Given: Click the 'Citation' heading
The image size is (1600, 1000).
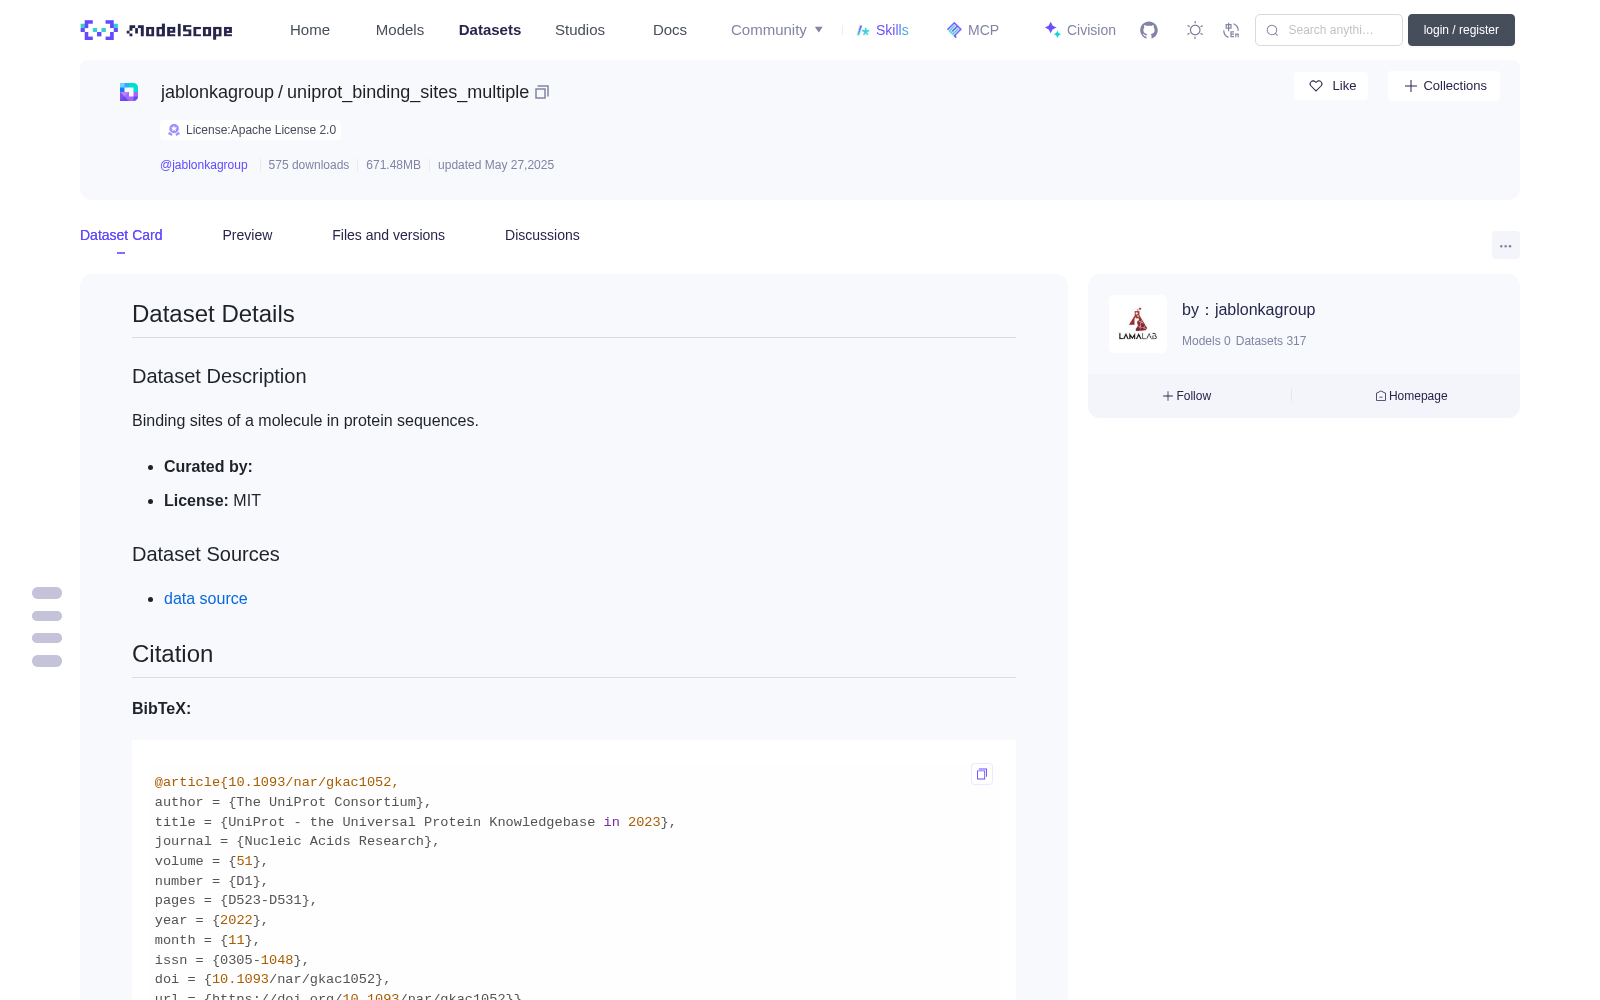Looking at the screenshot, I should click(172, 654).
